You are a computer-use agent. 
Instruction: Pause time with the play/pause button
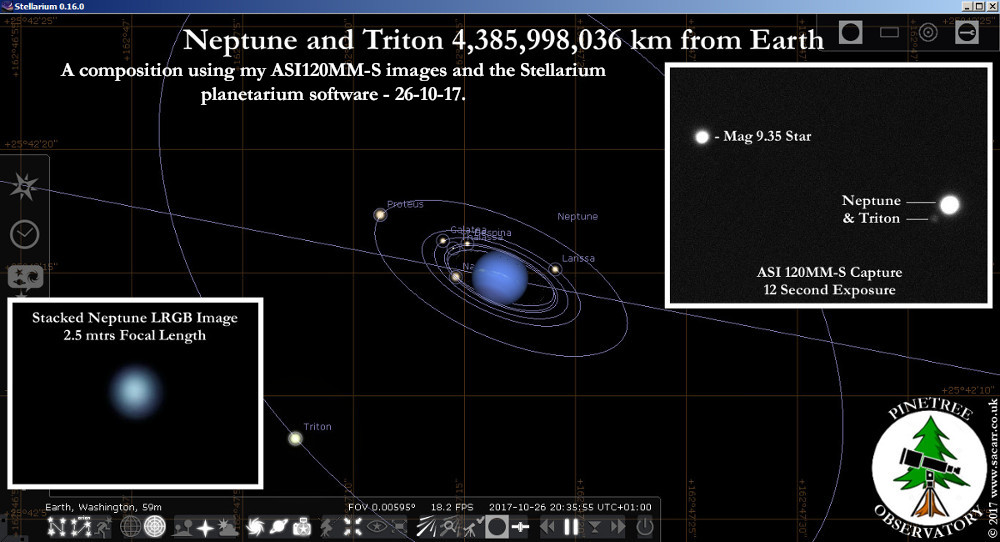[571, 527]
